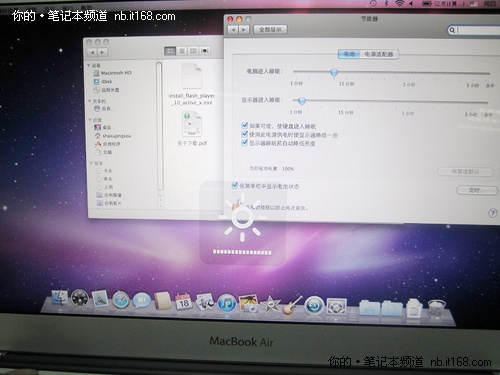Select iDisk in Finder sidebar
500x375 pixels.
click(x=103, y=81)
